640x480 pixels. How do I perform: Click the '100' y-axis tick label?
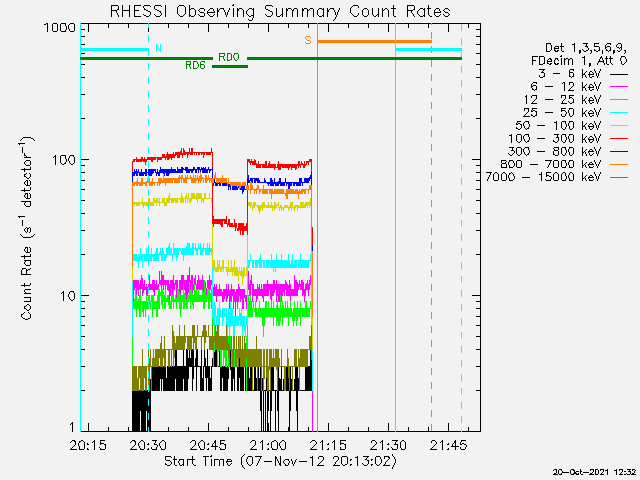coord(64,160)
